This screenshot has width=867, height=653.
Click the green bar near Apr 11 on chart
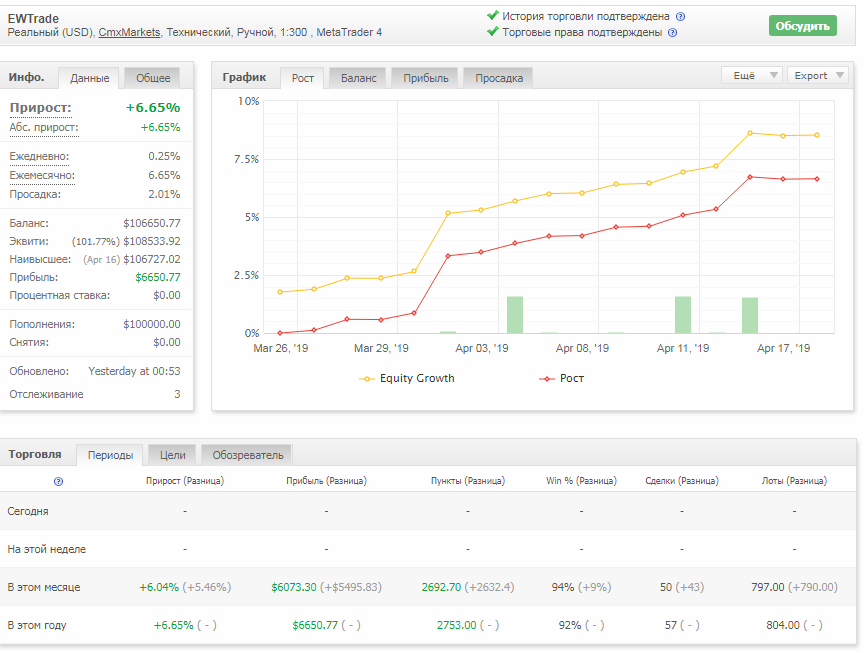click(x=683, y=315)
